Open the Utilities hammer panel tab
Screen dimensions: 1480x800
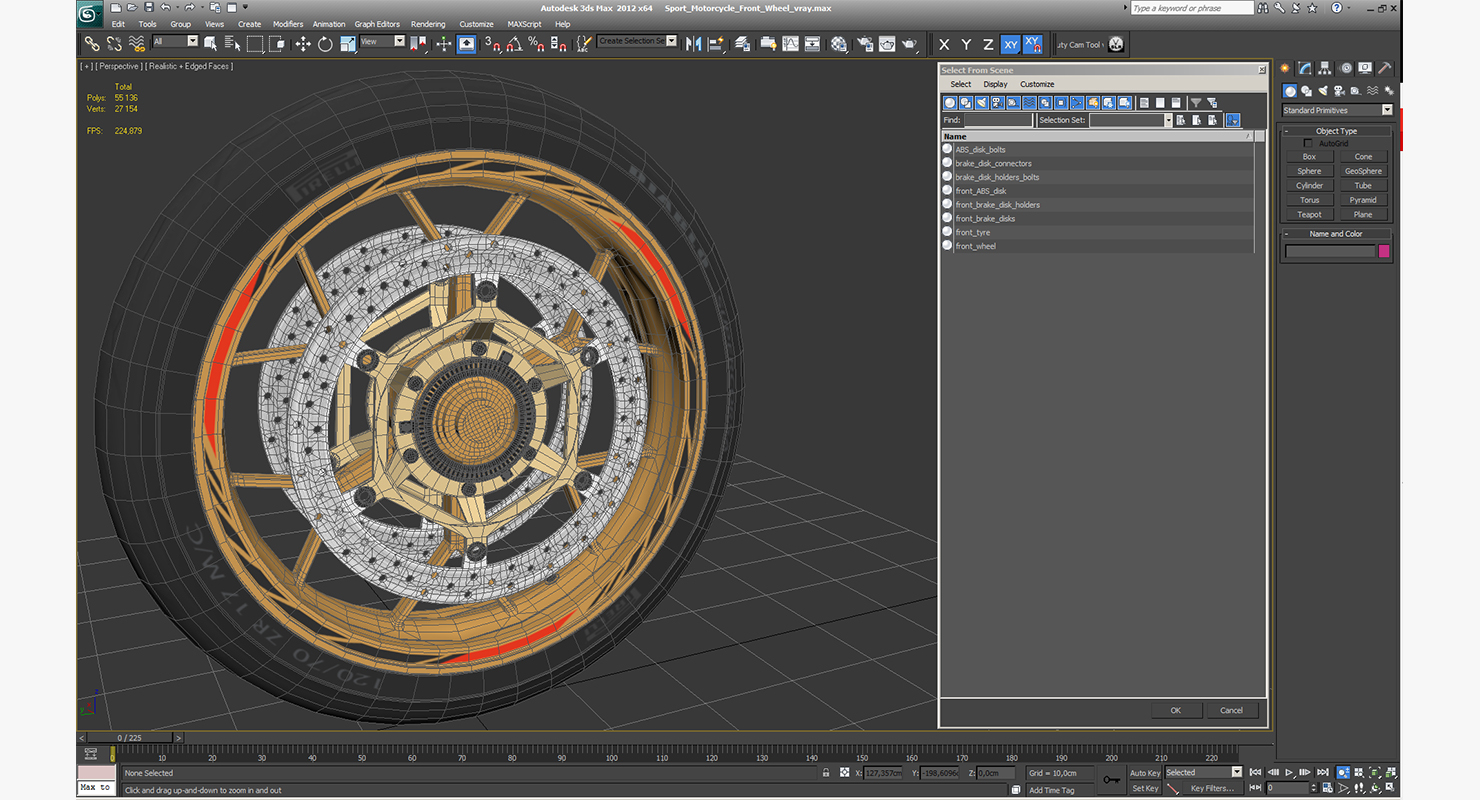pyautogui.click(x=1385, y=69)
